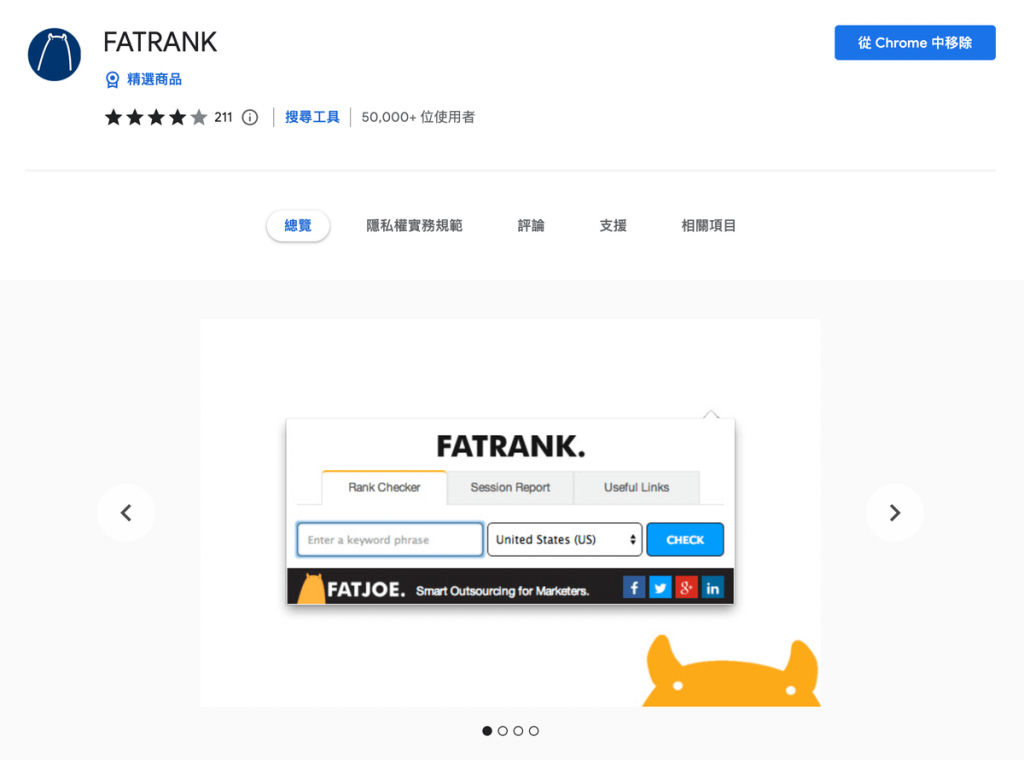Click the Facebook icon in FATJOE banner
This screenshot has width=1024, height=760.
pyautogui.click(x=634, y=587)
